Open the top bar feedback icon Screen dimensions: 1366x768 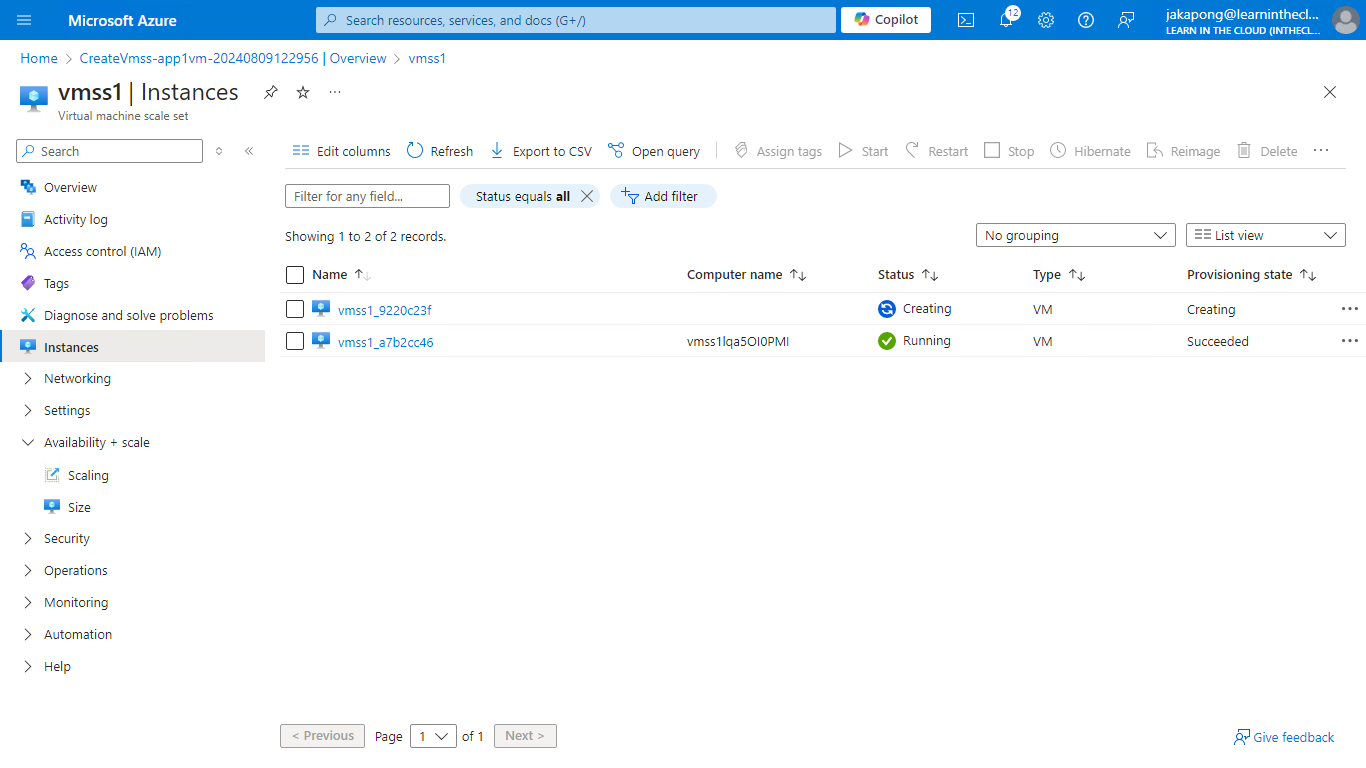click(x=1126, y=20)
